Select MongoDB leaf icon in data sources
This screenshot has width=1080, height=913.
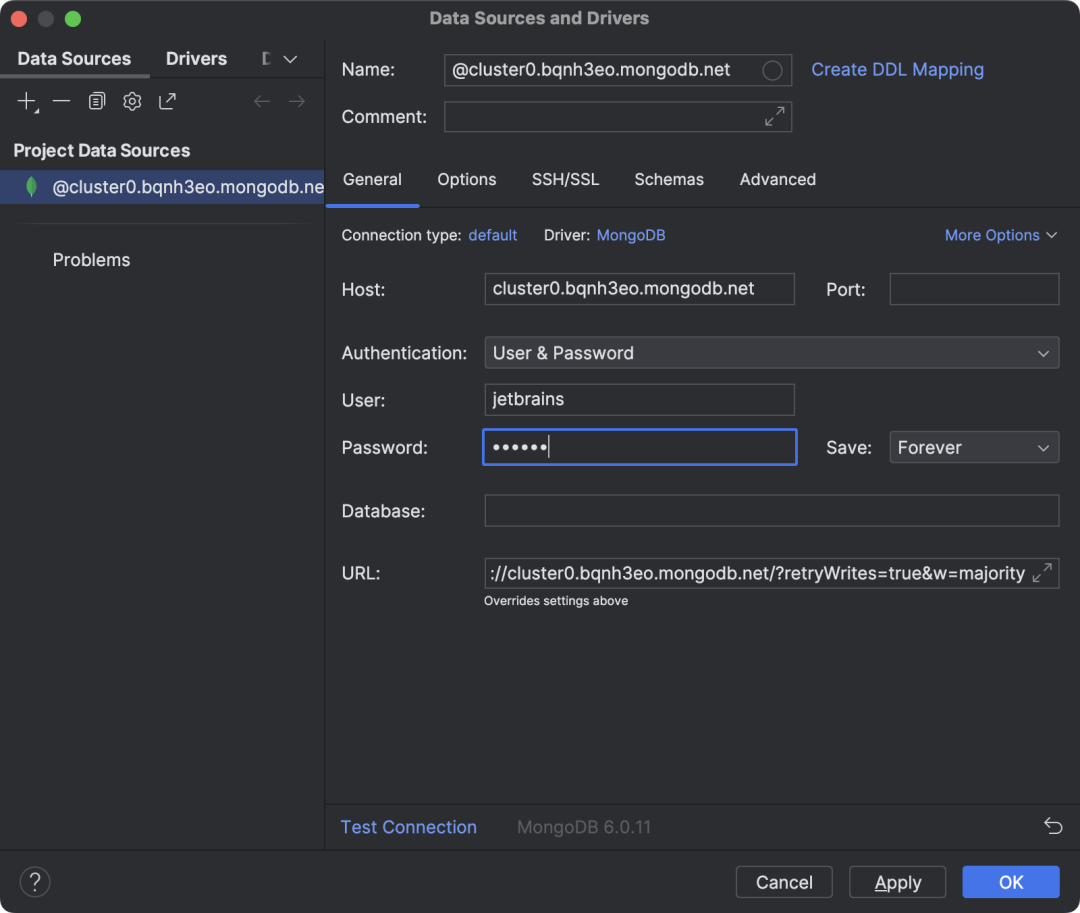(32, 187)
